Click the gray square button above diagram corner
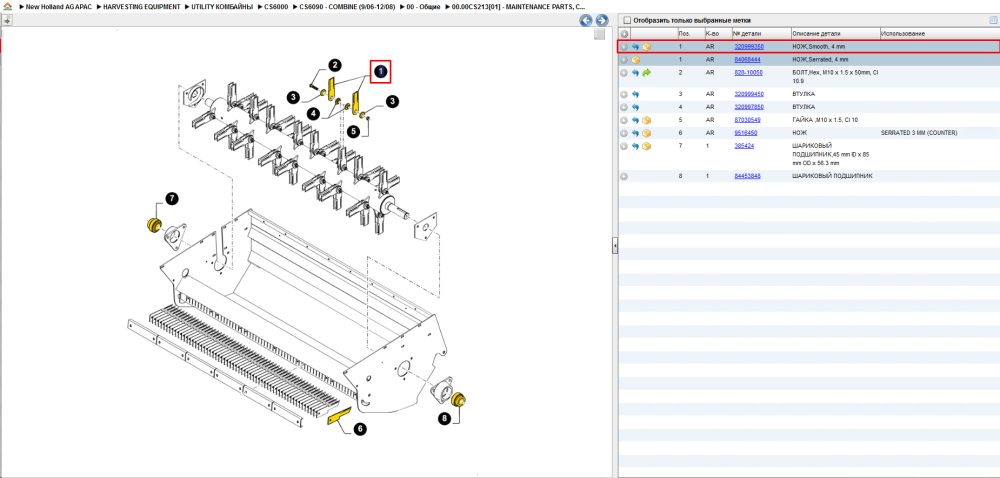This screenshot has height=478, width=1000. click(x=599, y=34)
